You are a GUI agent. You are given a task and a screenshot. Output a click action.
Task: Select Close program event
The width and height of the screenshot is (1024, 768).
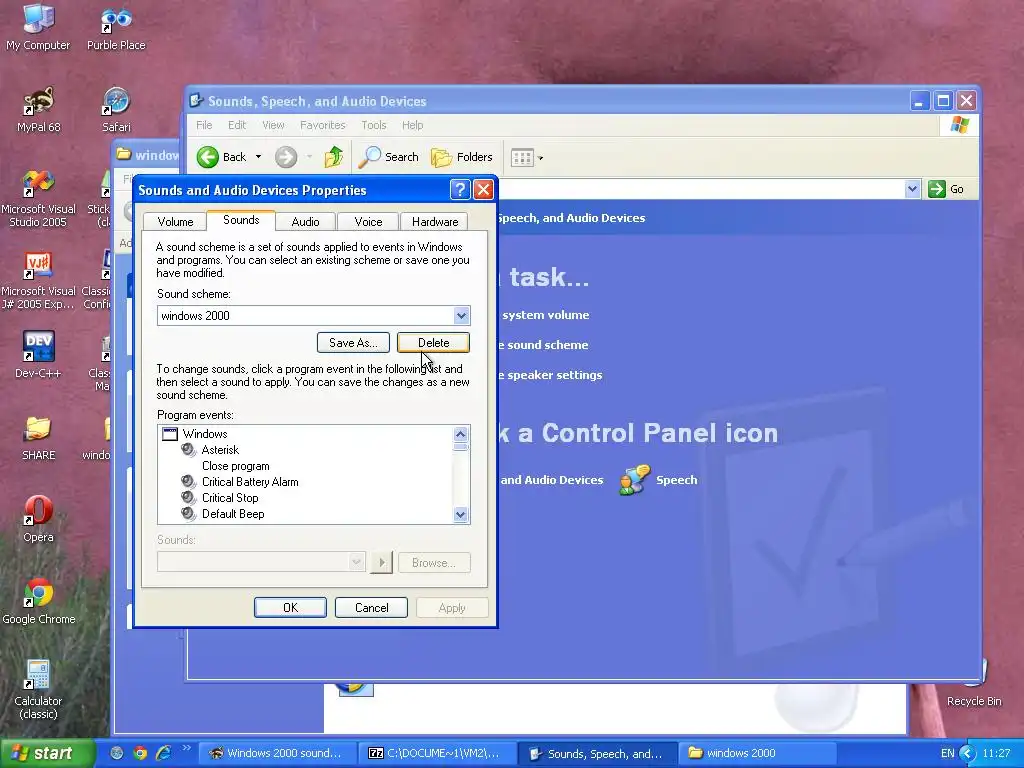(x=235, y=466)
